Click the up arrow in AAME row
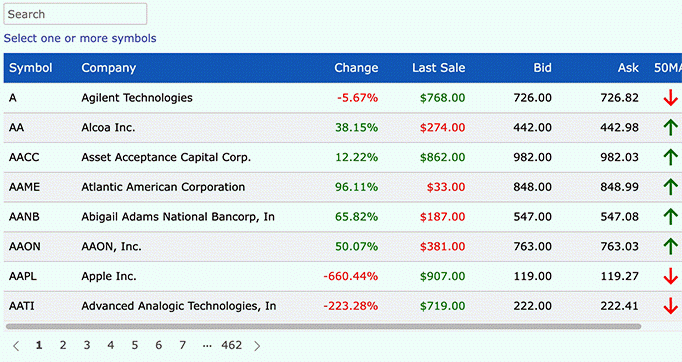Image resolution: width=682 pixels, height=362 pixels. (x=670, y=187)
